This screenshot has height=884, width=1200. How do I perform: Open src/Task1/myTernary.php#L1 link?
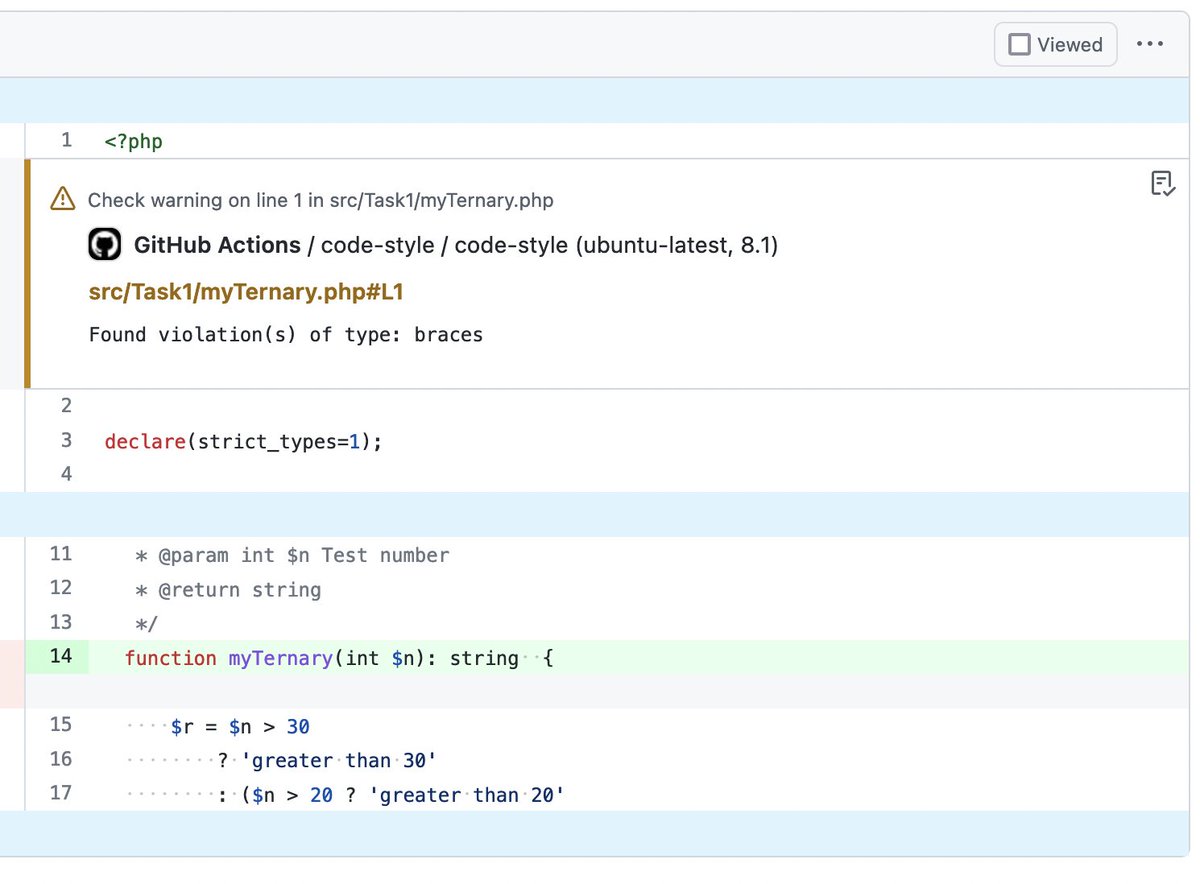pyautogui.click(x=246, y=292)
